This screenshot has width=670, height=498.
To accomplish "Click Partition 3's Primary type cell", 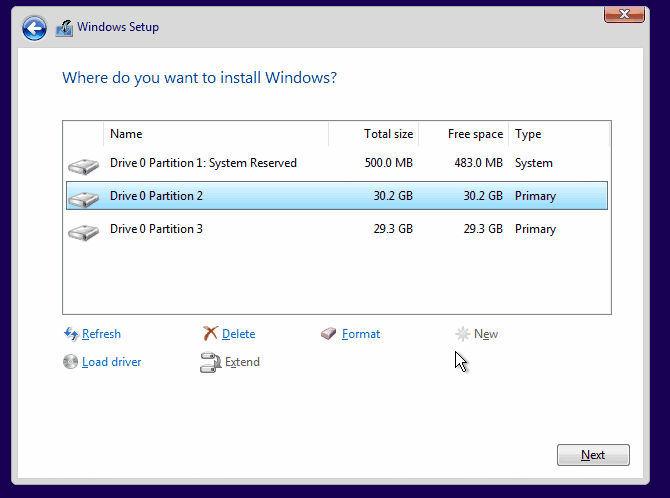I will click(x=535, y=229).
